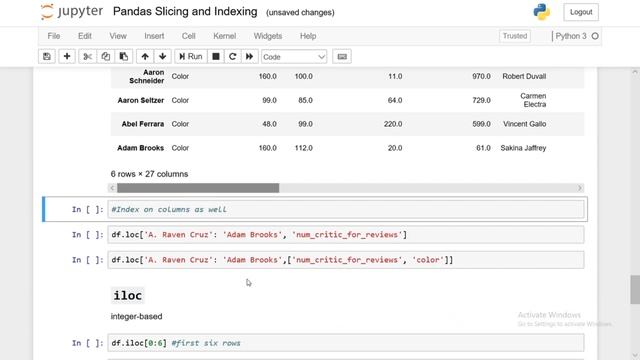This screenshot has height=360, width=640.
Task: Click the 970.0 value cell
Action: [482, 76]
